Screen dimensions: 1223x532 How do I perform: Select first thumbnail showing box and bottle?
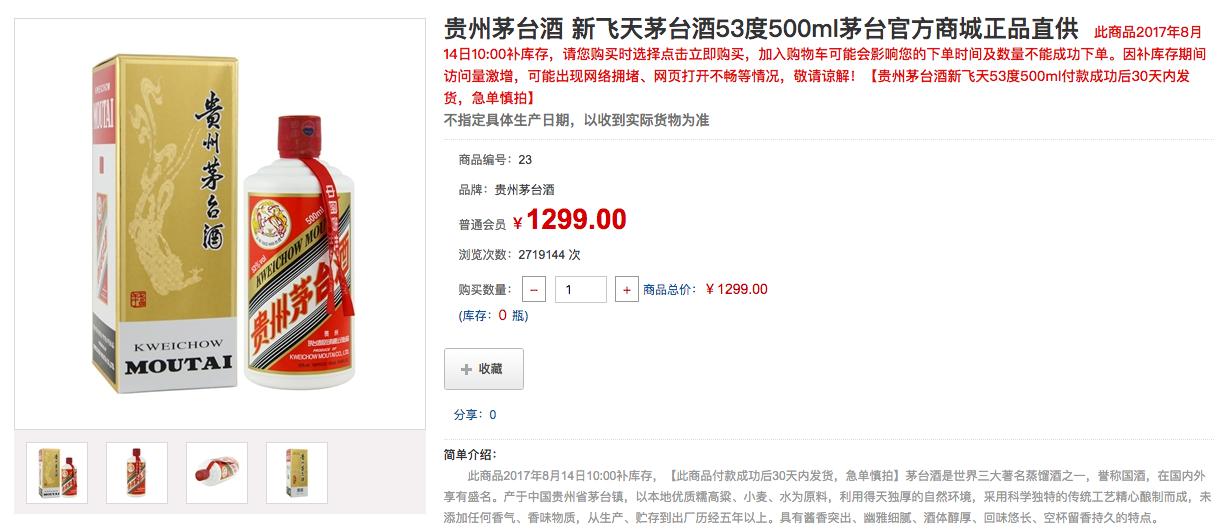pos(56,473)
